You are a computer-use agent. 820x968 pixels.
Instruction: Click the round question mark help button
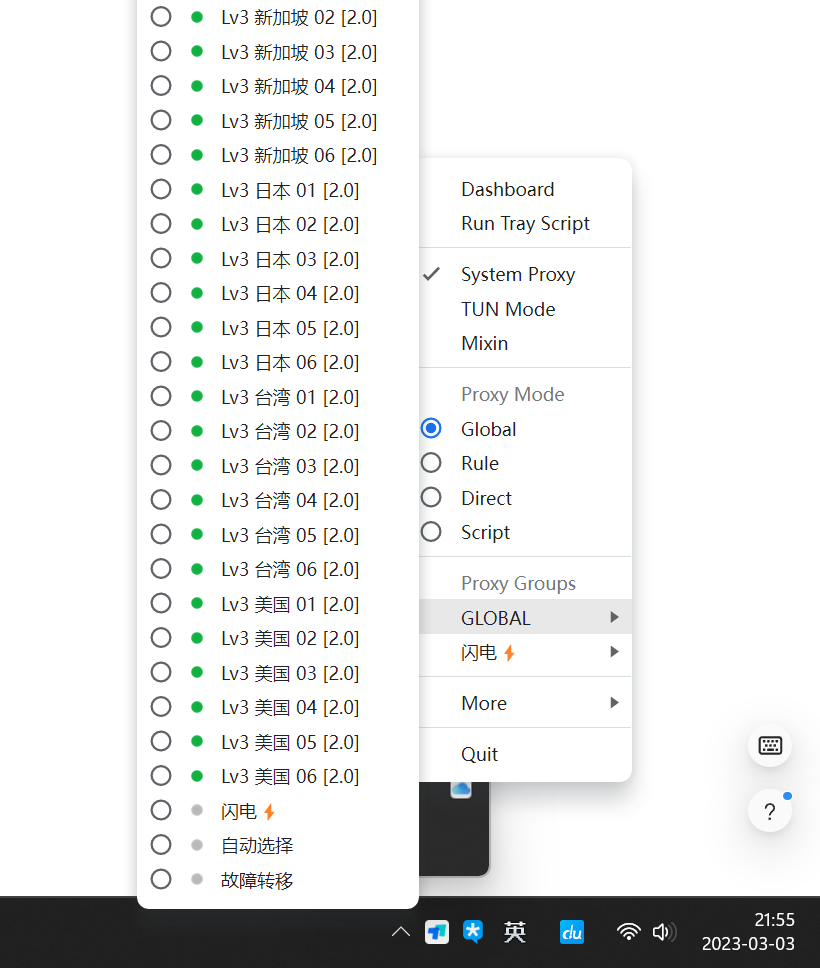click(x=770, y=811)
